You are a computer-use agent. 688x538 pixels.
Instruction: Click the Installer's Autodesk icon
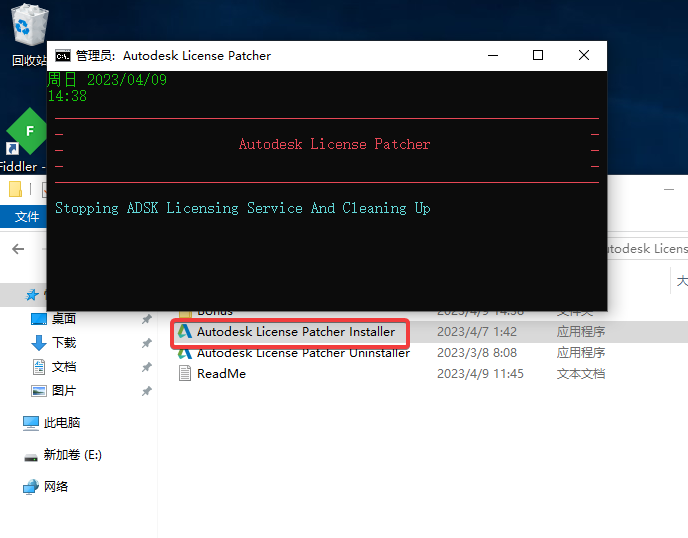click(185, 332)
